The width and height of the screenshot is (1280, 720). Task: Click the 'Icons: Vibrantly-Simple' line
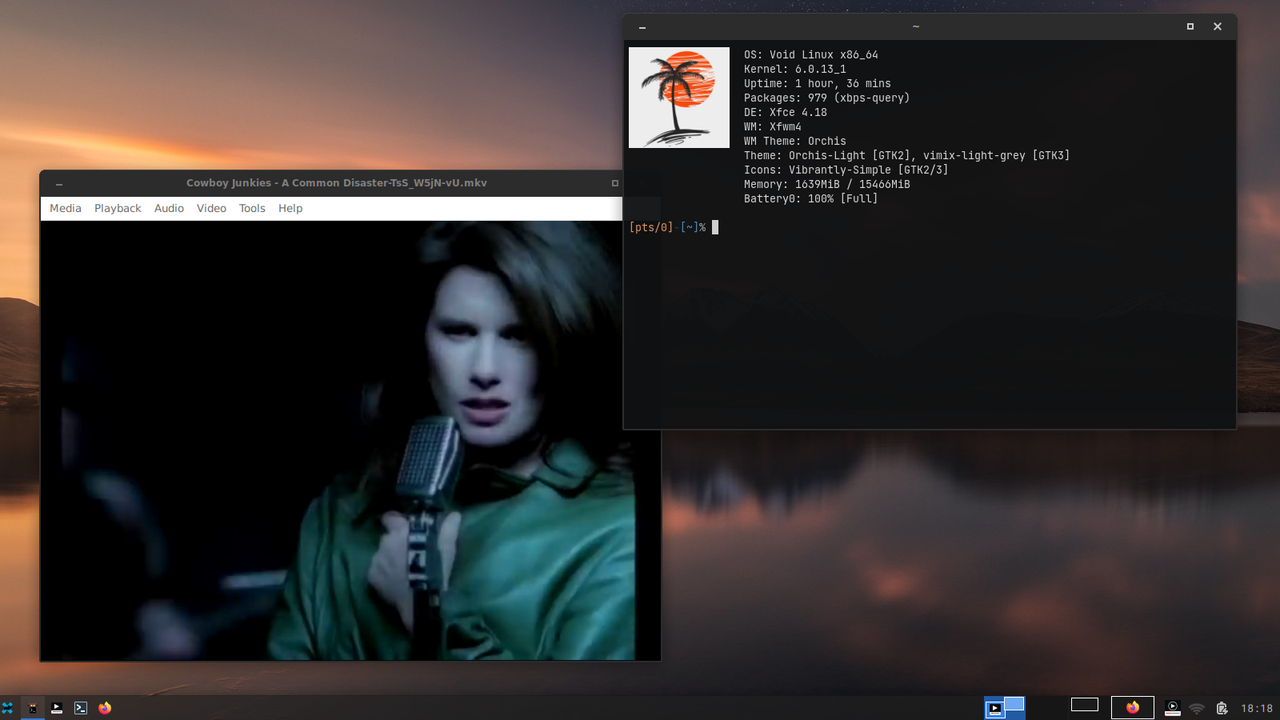click(846, 170)
